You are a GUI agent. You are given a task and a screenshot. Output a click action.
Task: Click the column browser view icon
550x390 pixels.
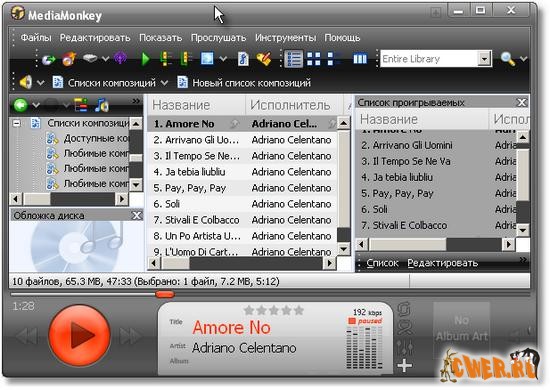coord(360,59)
